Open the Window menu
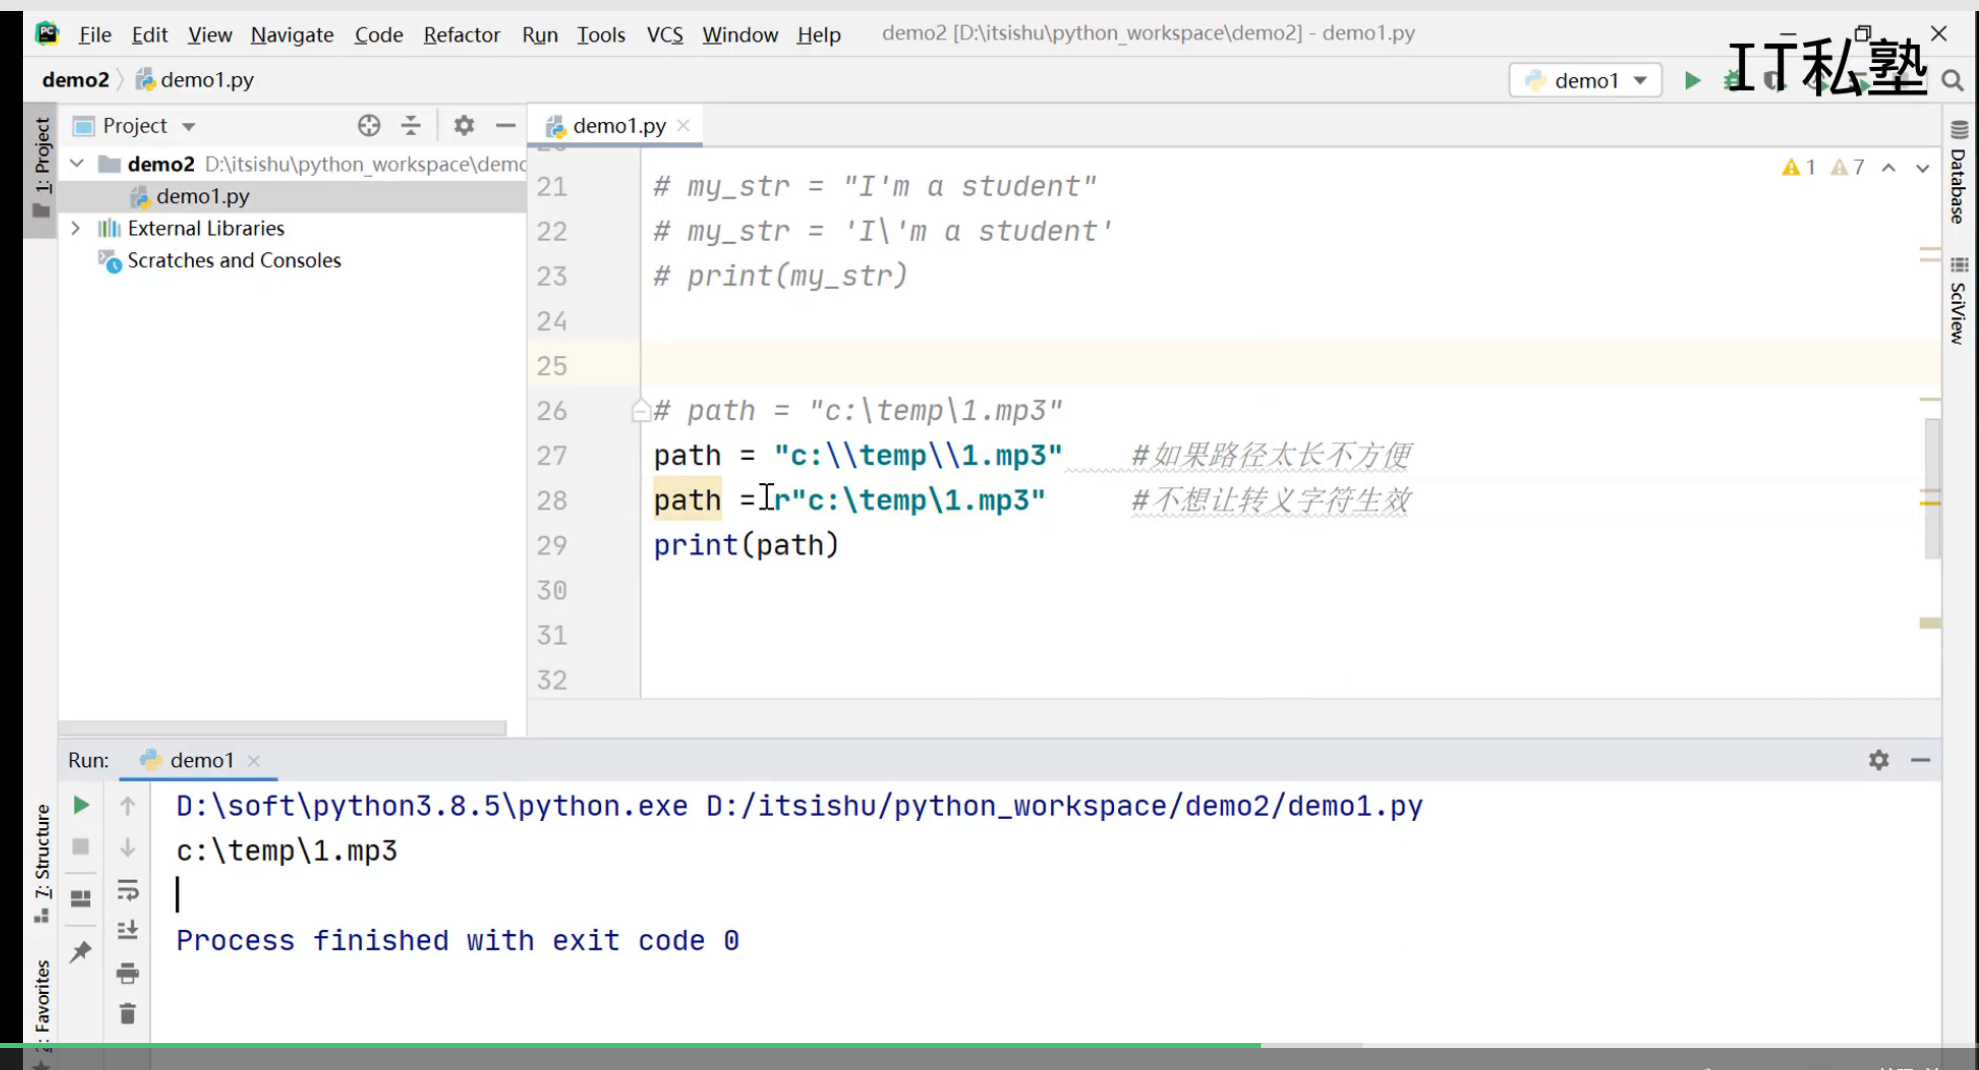The image size is (1979, 1070). (x=739, y=34)
